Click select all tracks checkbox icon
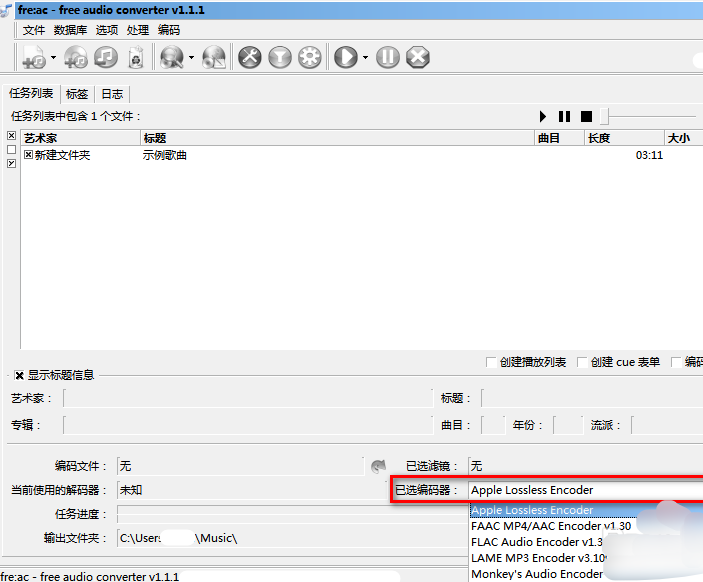This screenshot has height=582, width=703. [12, 135]
